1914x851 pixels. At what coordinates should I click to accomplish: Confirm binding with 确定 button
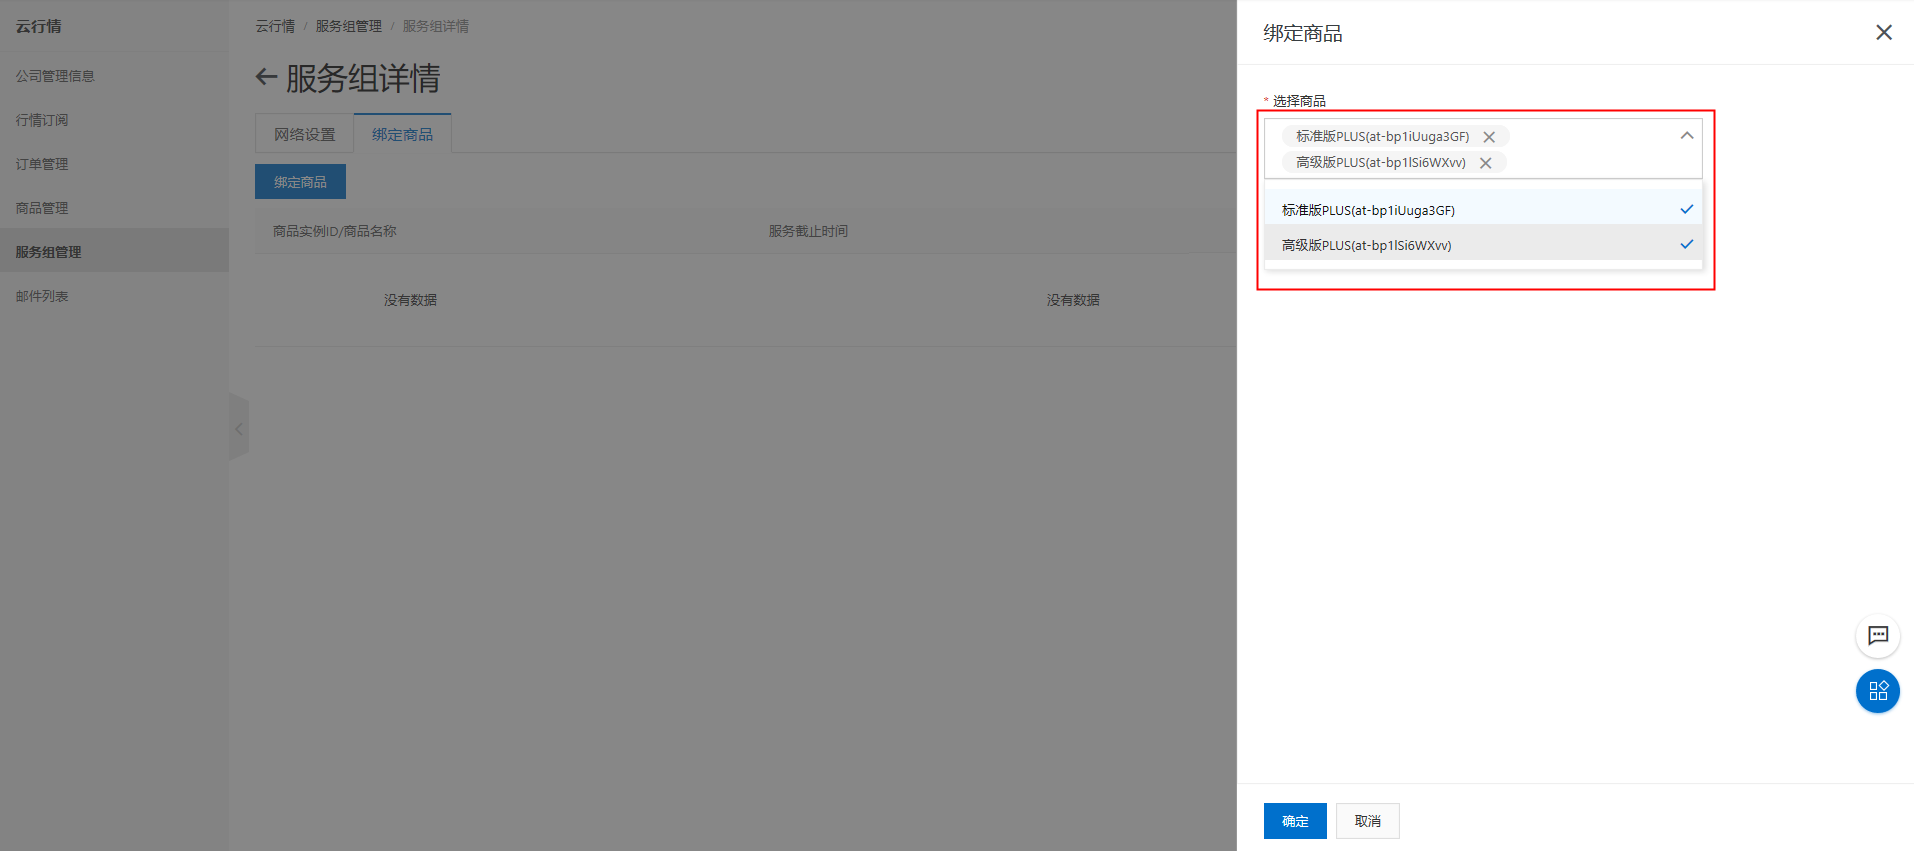coord(1295,821)
